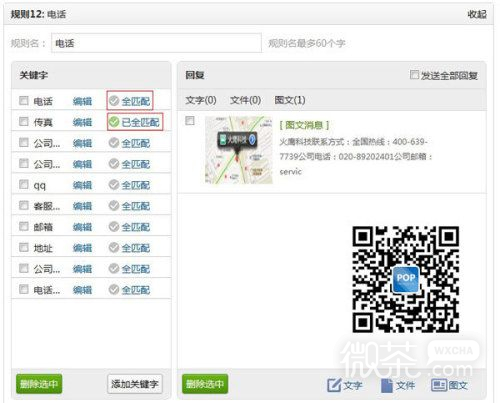
Task: Click 编辑 link for keyword 邮箱
Action: (82, 227)
